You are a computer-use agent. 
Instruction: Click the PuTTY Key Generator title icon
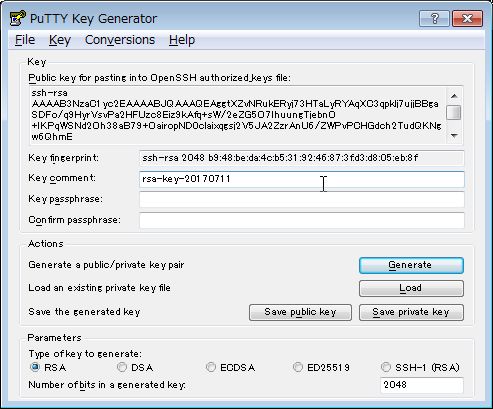click(17, 18)
